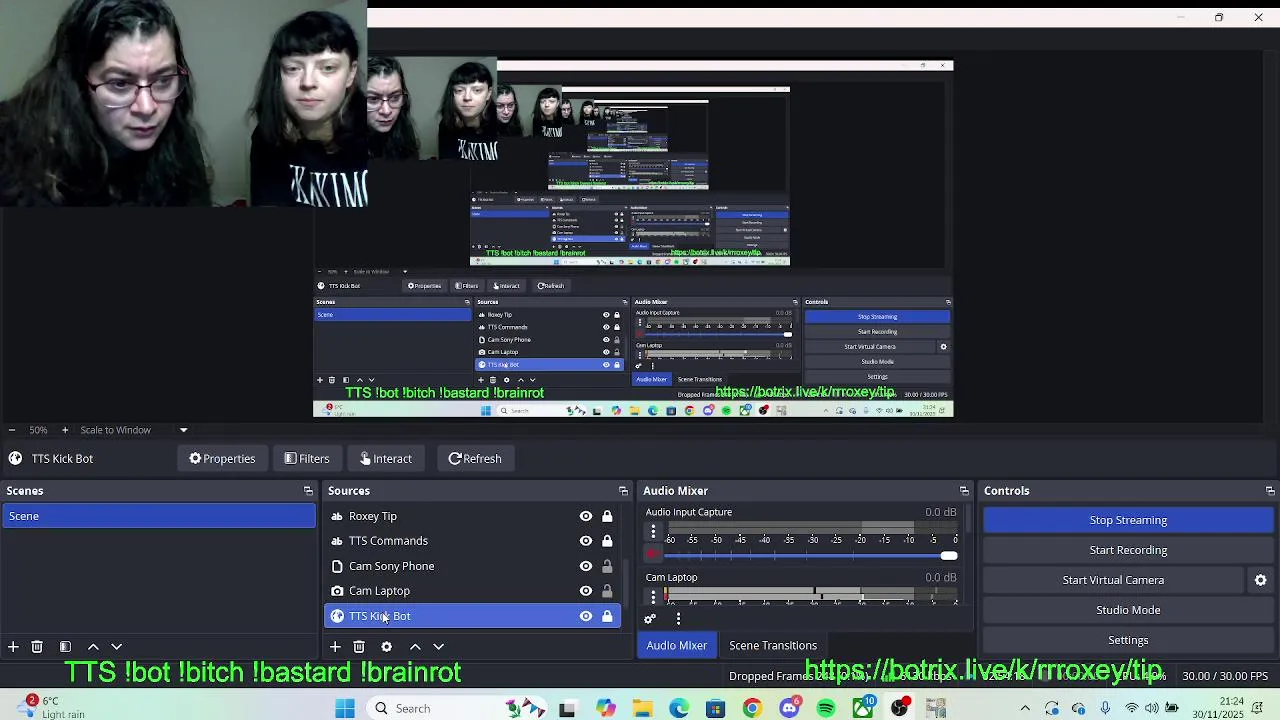Screen dimensions: 1280x720
Task: Toggle visibility of TTS Commands source
Action: pos(586,541)
